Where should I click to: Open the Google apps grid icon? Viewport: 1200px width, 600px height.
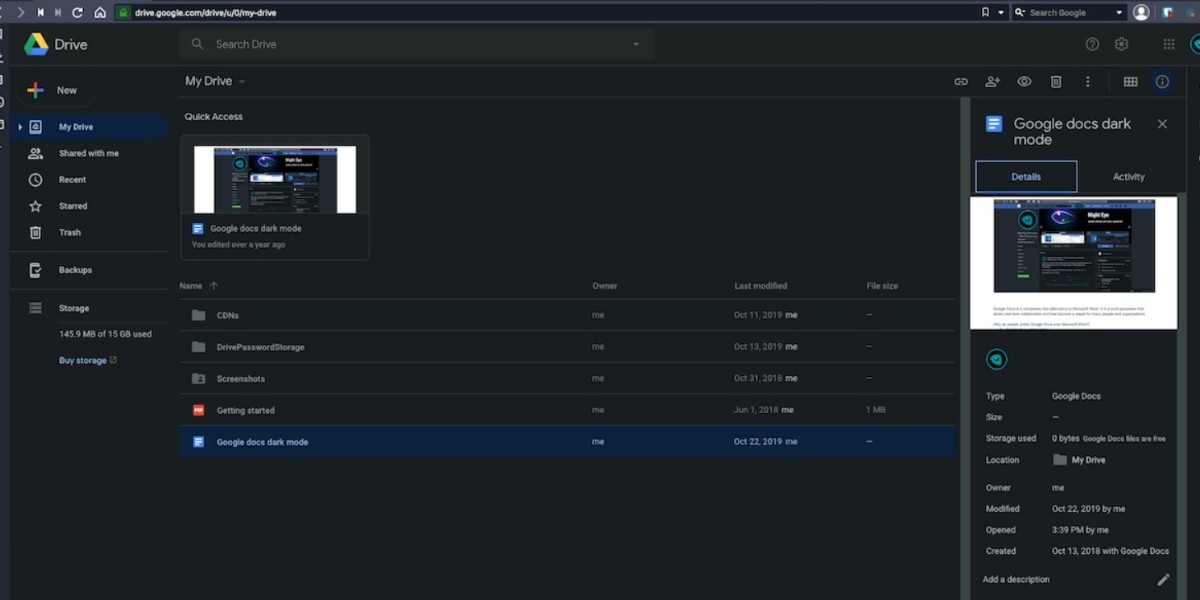click(x=1168, y=44)
